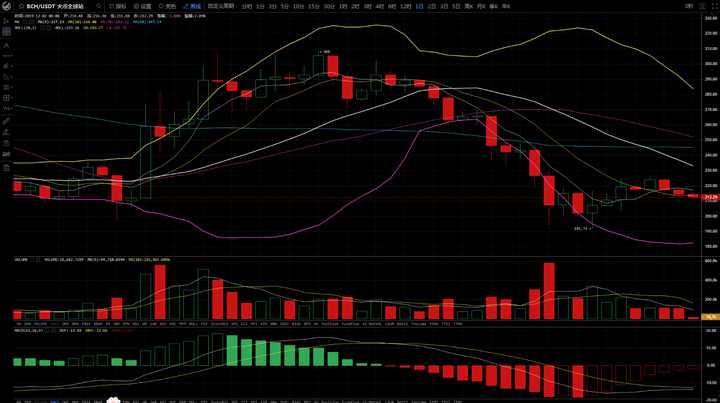The image size is (720, 403).
Task: Toggle first small box beside VOLUME legend
Action: point(32,260)
